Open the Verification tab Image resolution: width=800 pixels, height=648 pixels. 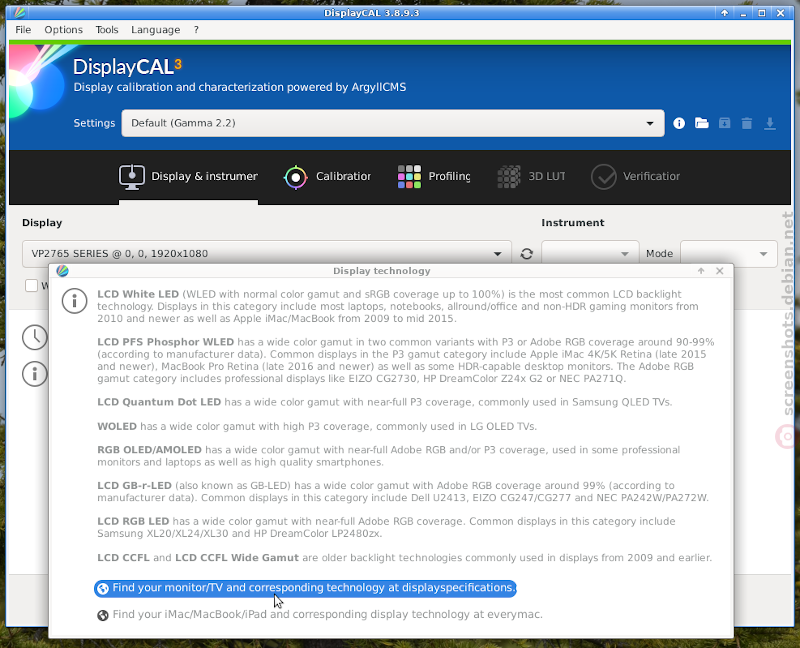point(635,177)
